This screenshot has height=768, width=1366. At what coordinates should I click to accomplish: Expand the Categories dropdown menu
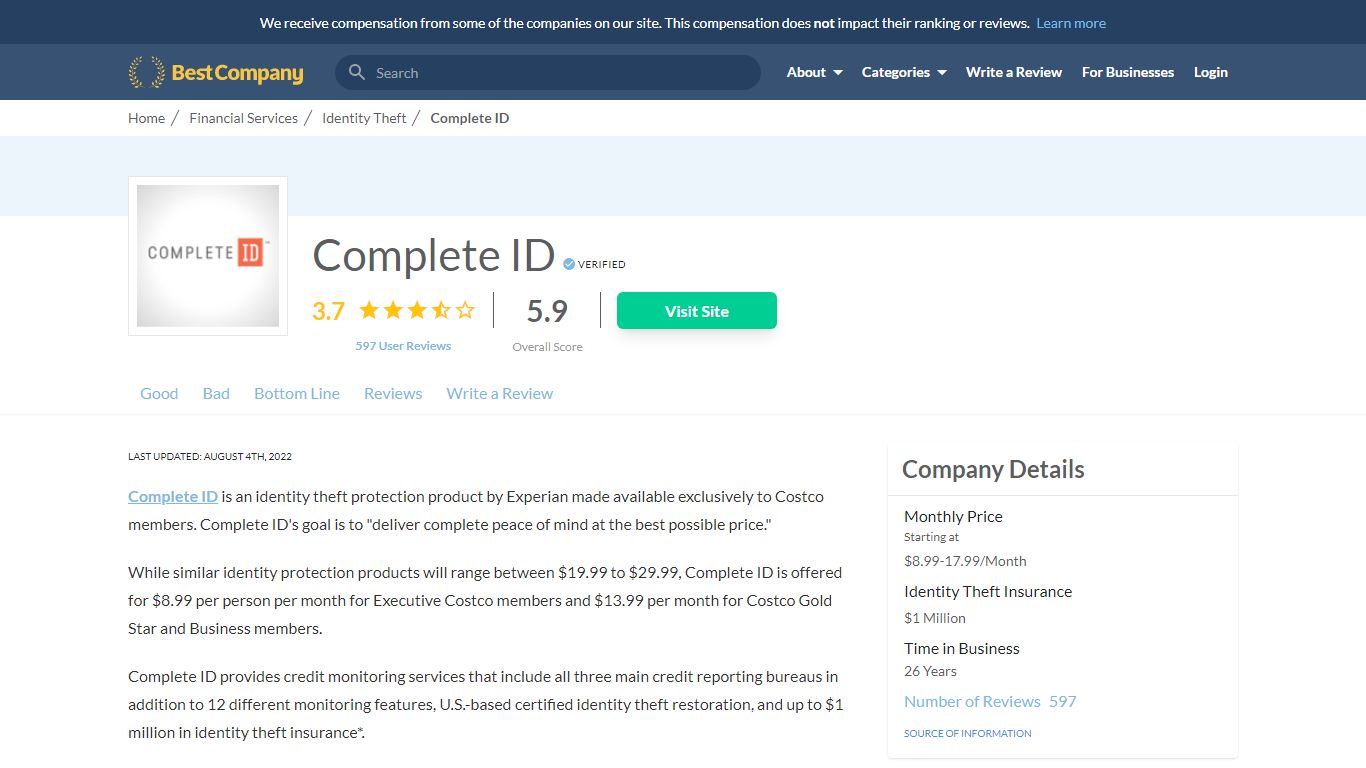[x=904, y=72]
